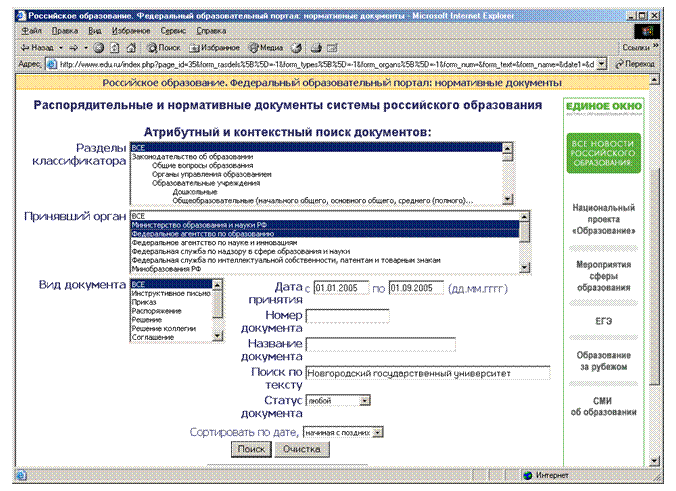Screen dimensions: 676x491
Task: Open the Правка menu
Action: coord(65,31)
